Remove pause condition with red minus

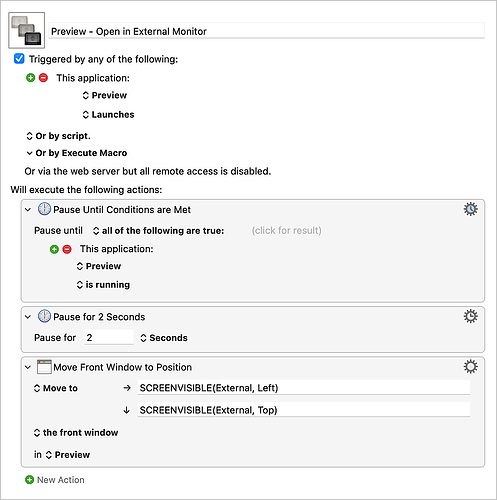tap(67, 249)
